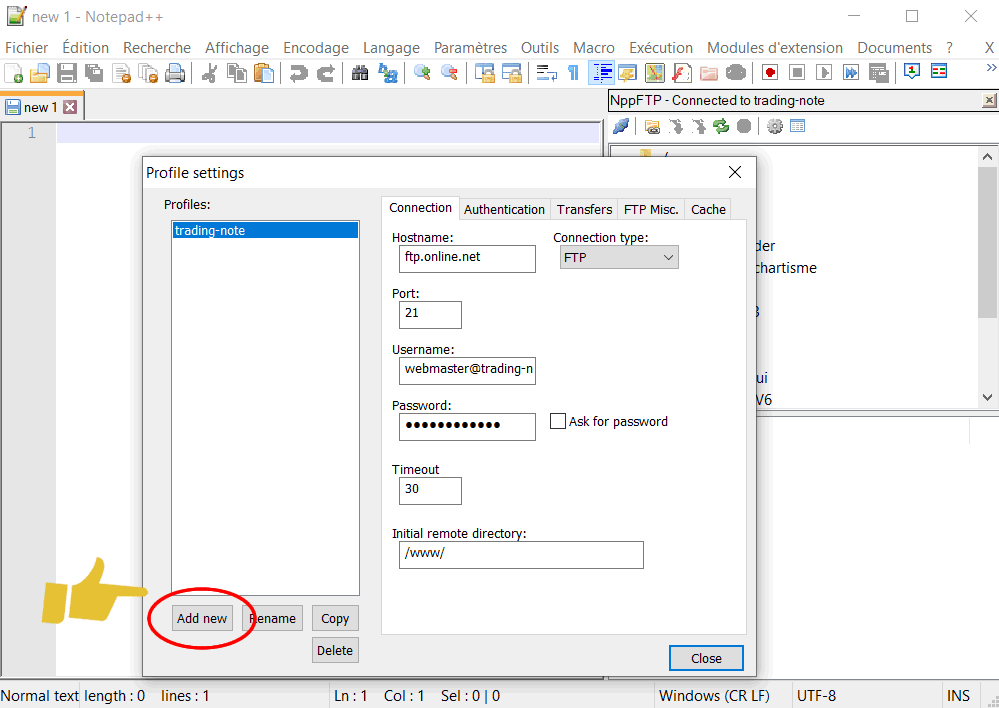Viewport: 999px width, 708px height.
Task: Toggle the indent guide toolbar icon
Action: pos(600,73)
